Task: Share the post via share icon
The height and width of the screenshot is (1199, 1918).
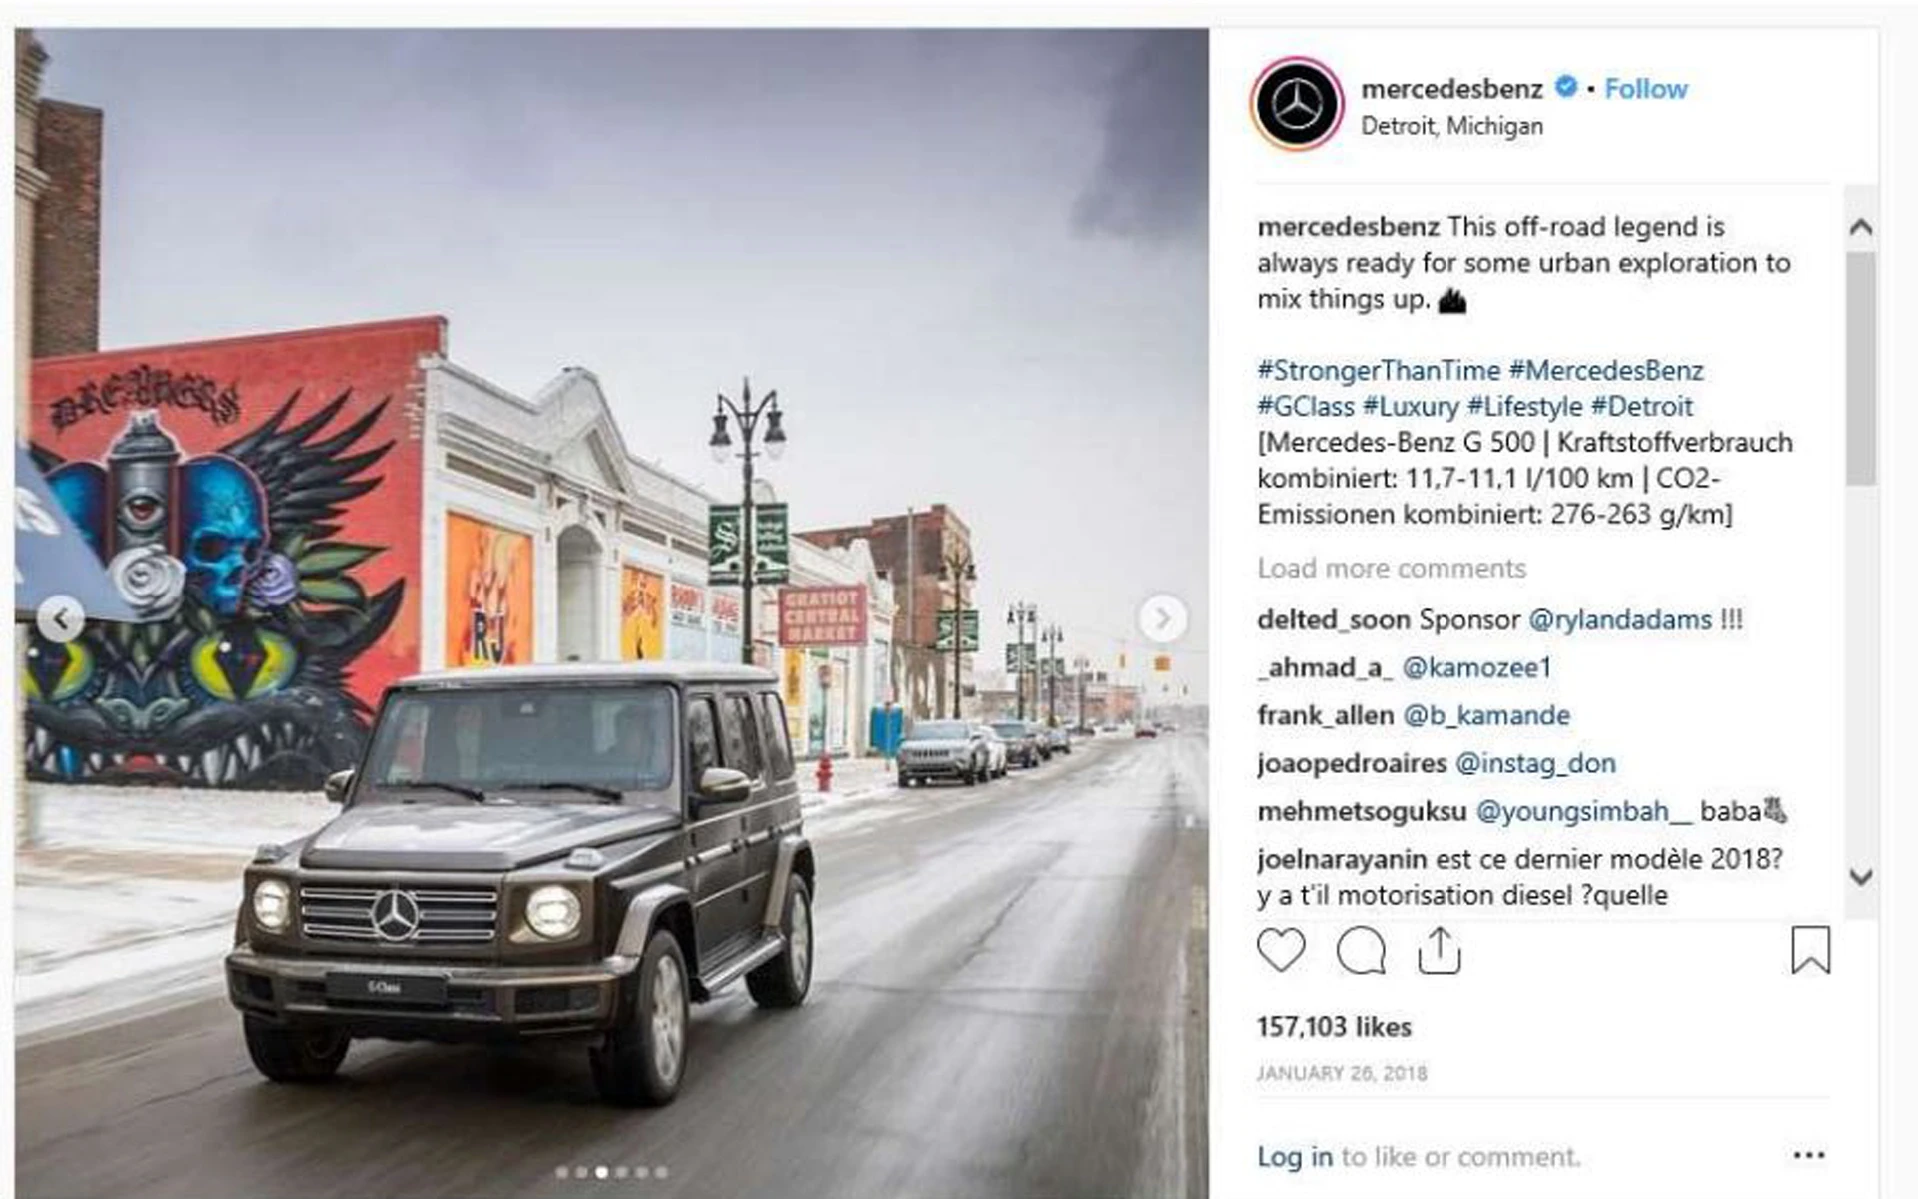Action: [x=1439, y=950]
